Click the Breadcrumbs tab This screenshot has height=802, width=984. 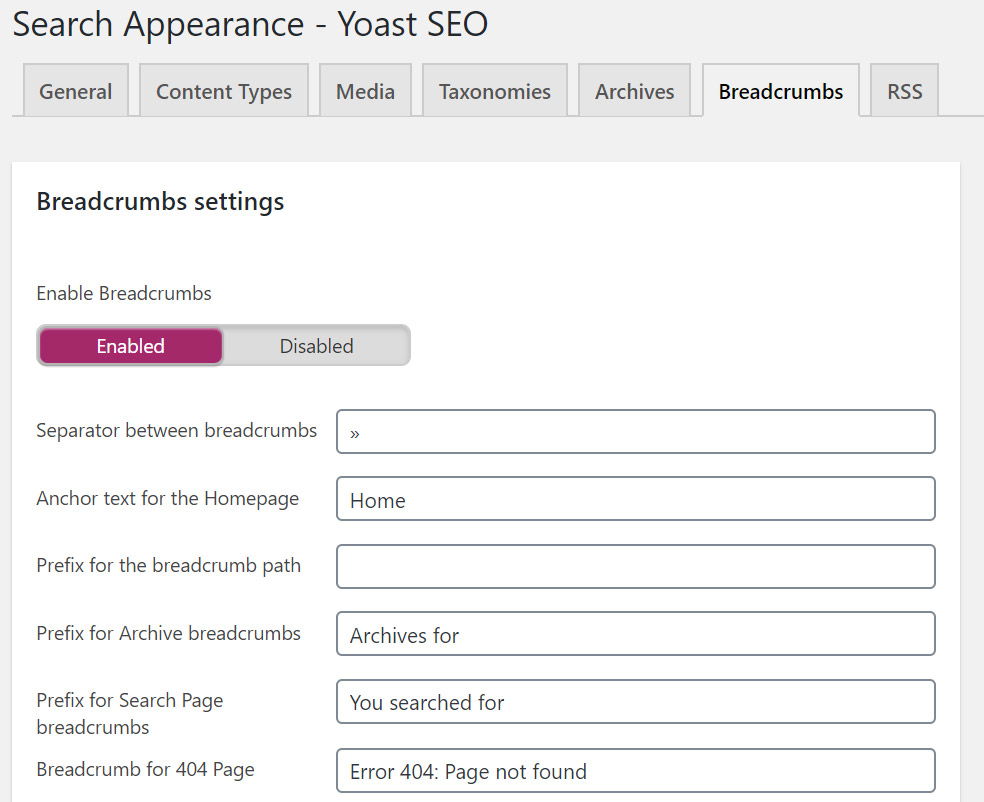[x=781, y=91]
